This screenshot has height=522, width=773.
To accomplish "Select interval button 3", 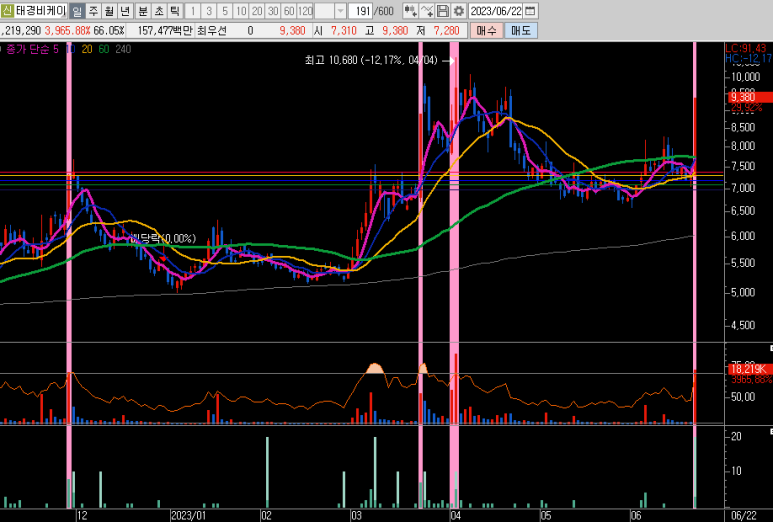I will (x=209, y=10).
